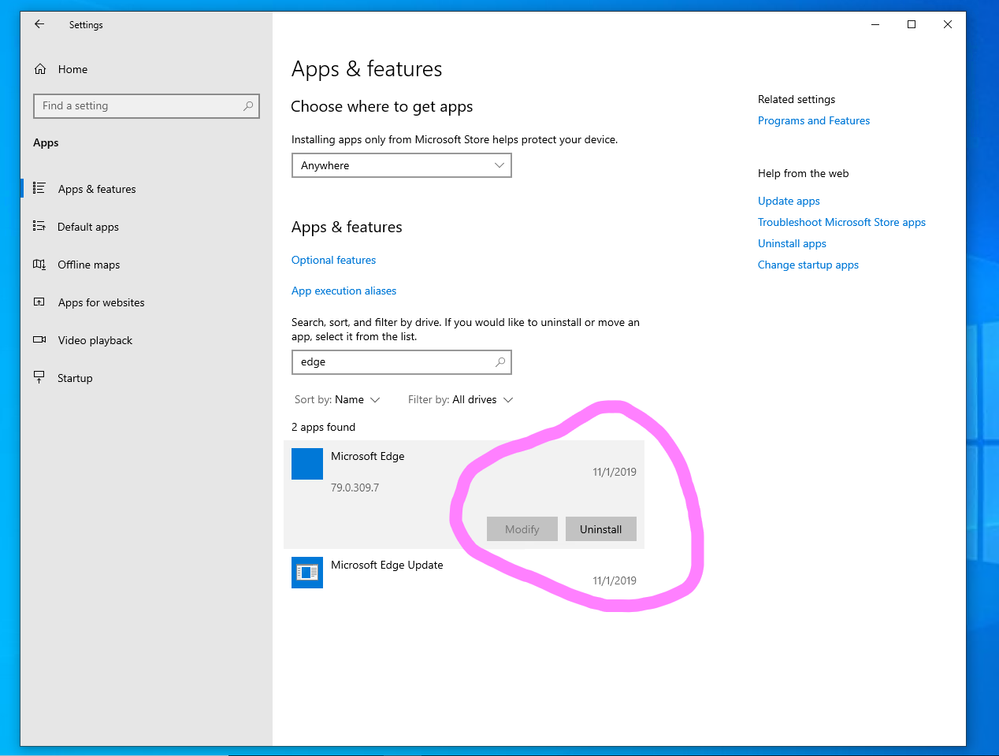Open Troubleshoot Microsoft Store apps link

tap(842, 222)
